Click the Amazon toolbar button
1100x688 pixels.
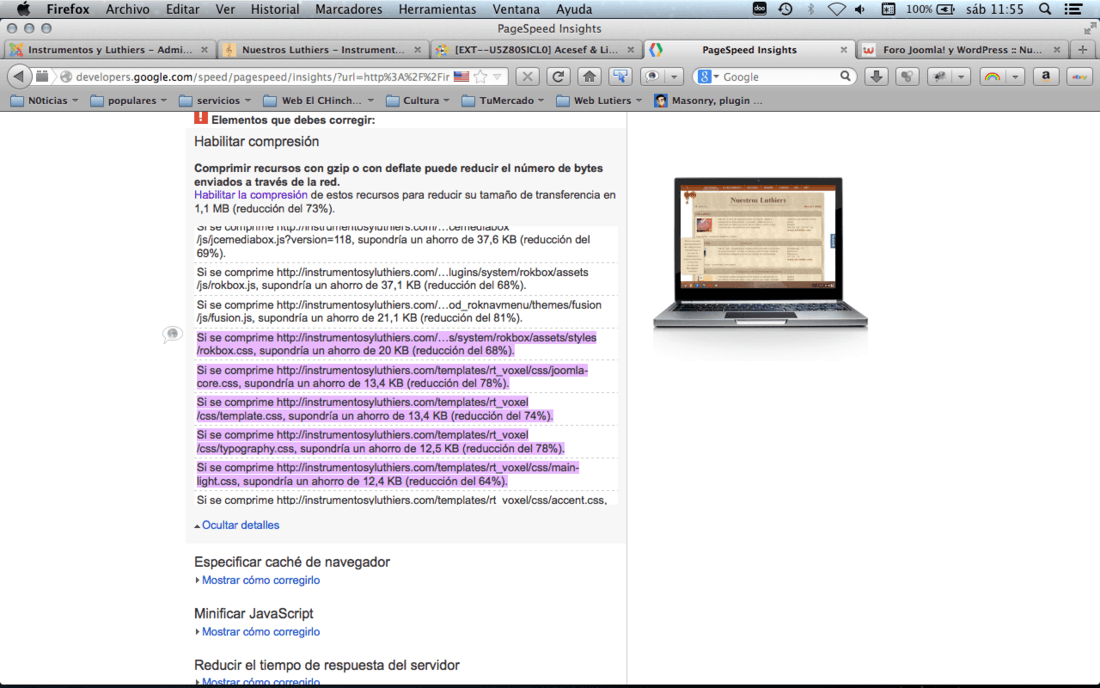pos(1046,76)
